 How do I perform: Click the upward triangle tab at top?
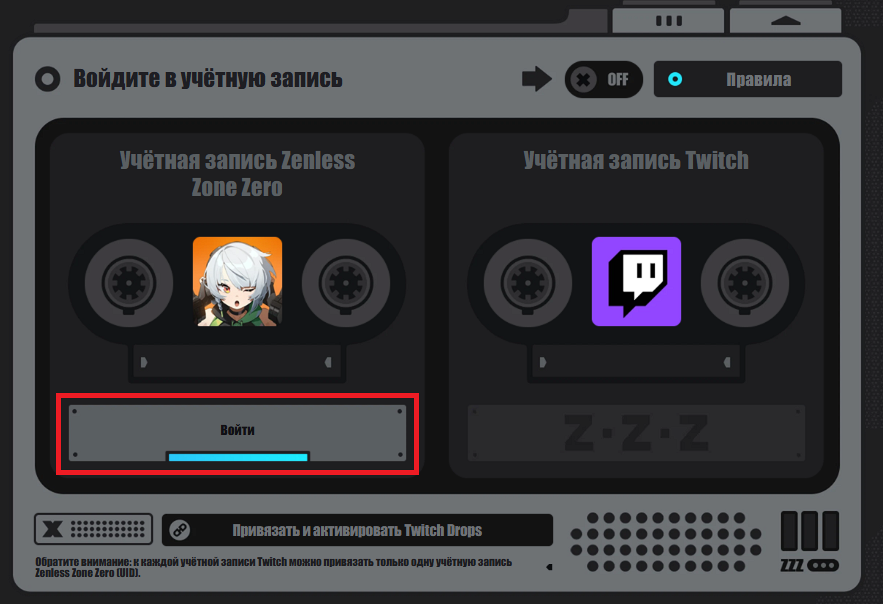click(x=786, y=21)
